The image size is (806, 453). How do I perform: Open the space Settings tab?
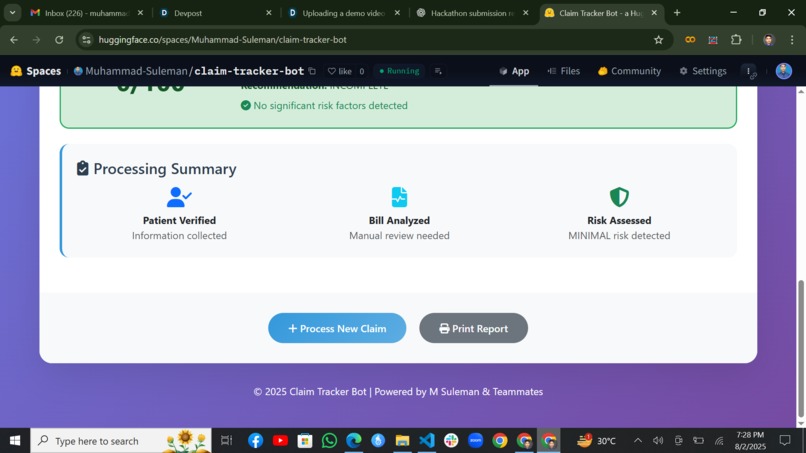[703, 71]
